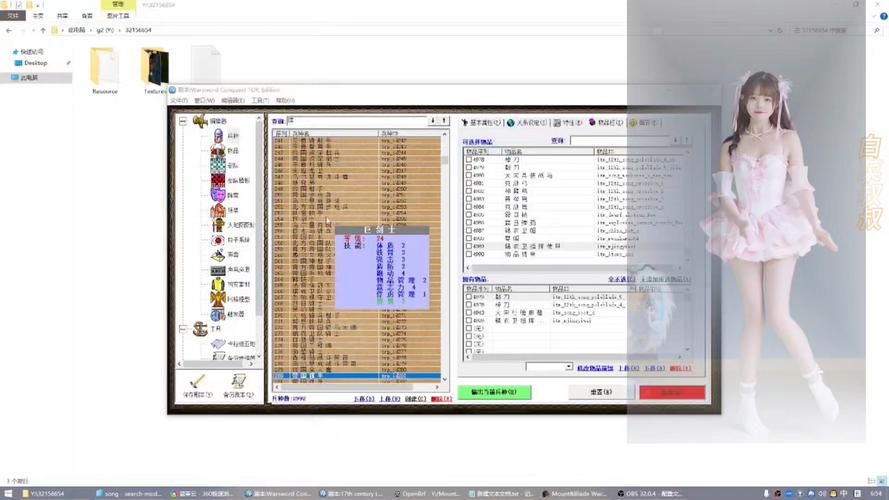Open the OpenBrf taskbar item
Image resolution: width=889 pixels, height=500 pixels.
coord(425,494)
